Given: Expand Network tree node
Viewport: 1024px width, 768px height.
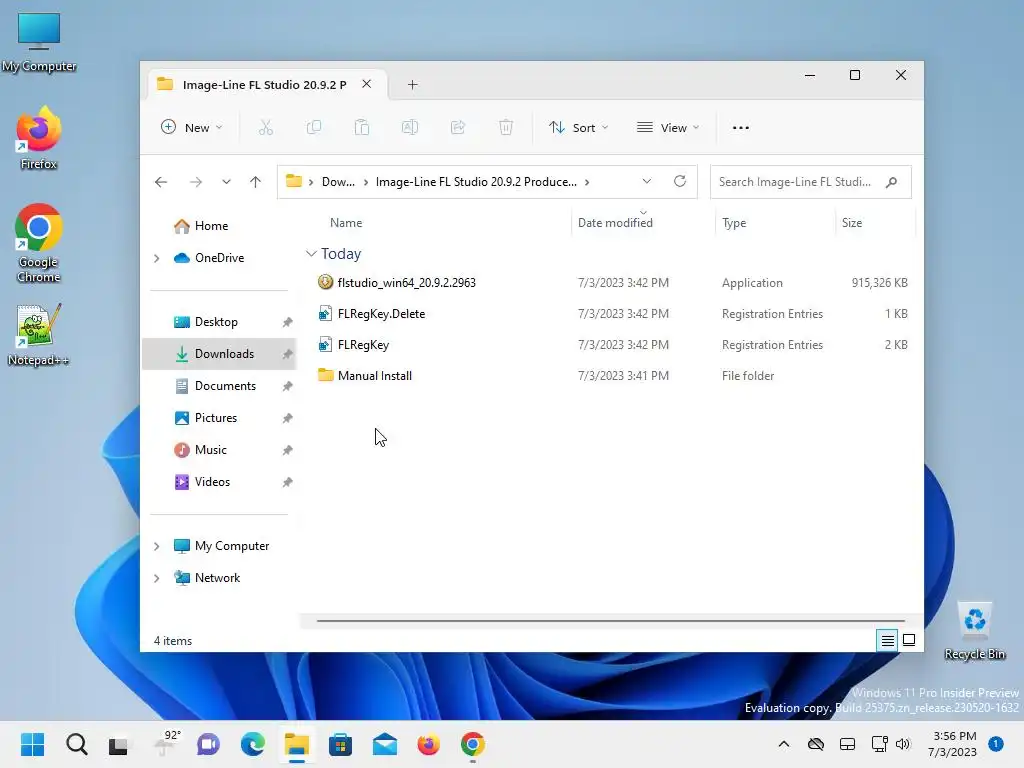Looking at the screenshot, I should [x=157, y=578].
